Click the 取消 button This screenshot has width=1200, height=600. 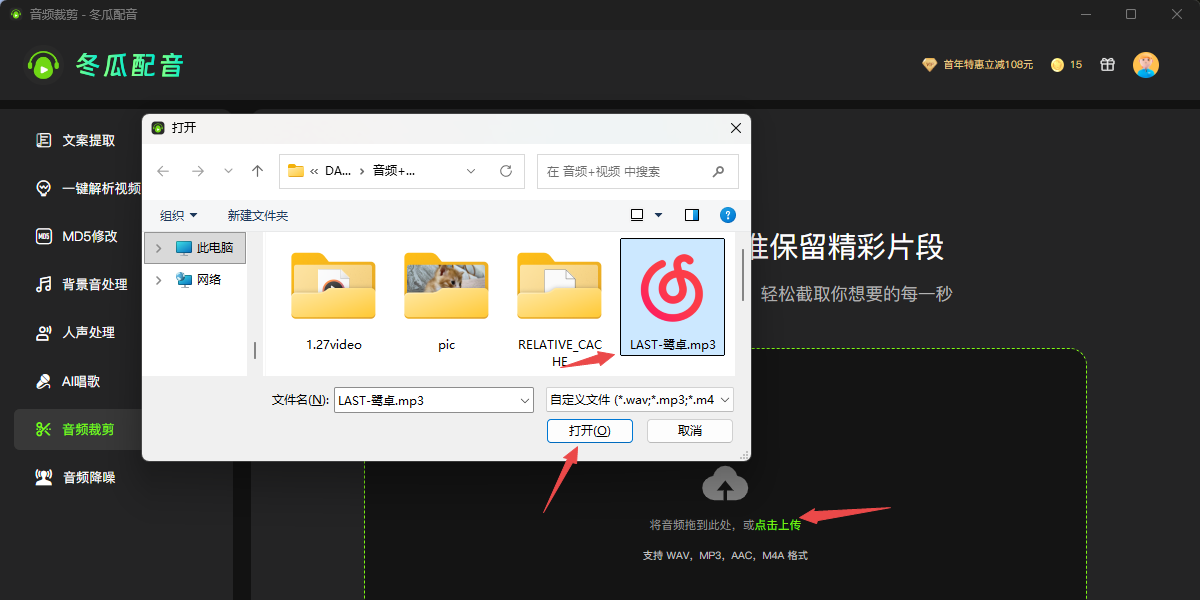(x=690, y=431)
